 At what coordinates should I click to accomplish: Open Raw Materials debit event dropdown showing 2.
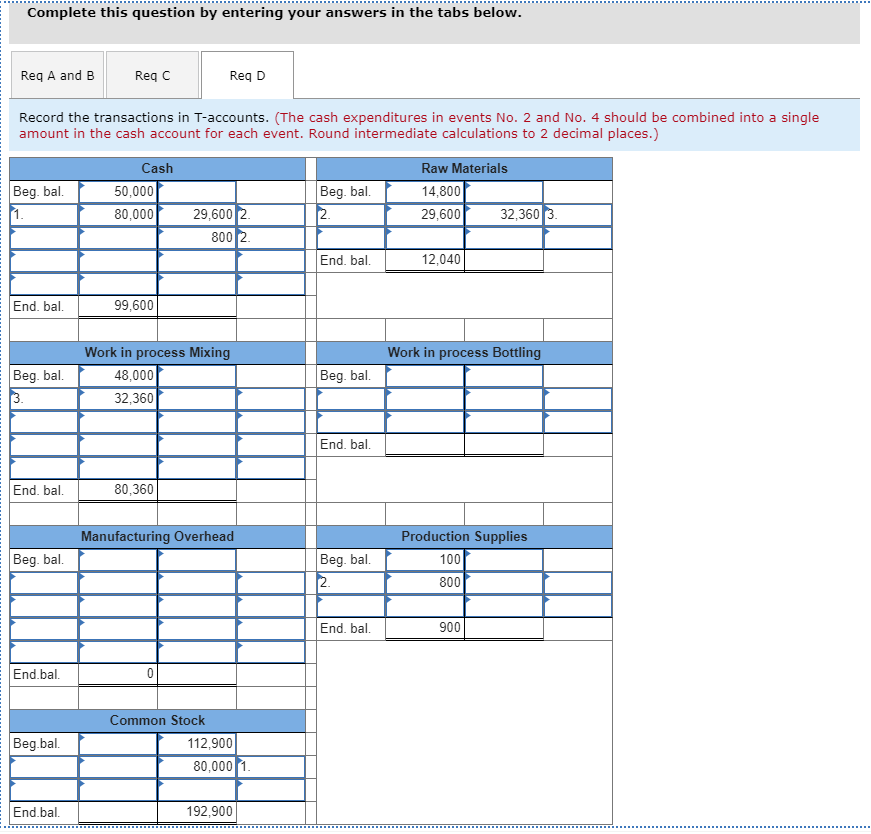point(351,214)
